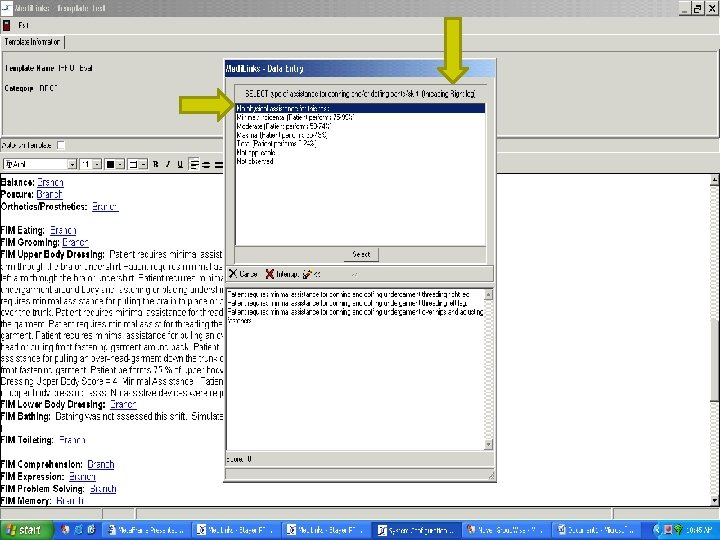720x540 pixels.
Task: Open the FIM Comprehension Branch link
Action: [x=101, y=464]
